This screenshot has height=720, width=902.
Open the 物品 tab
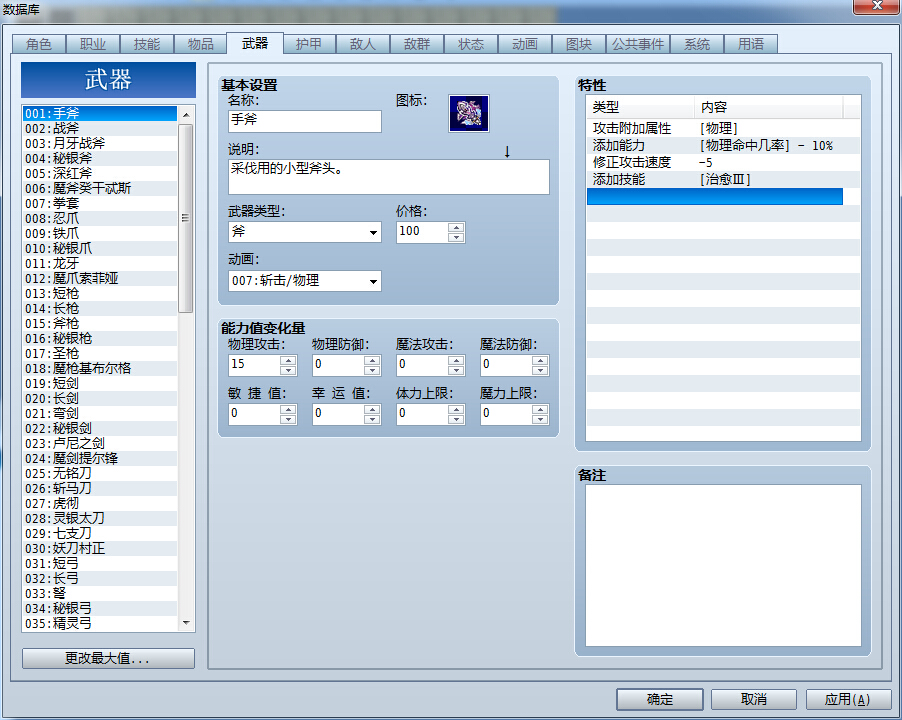[201, 44]
